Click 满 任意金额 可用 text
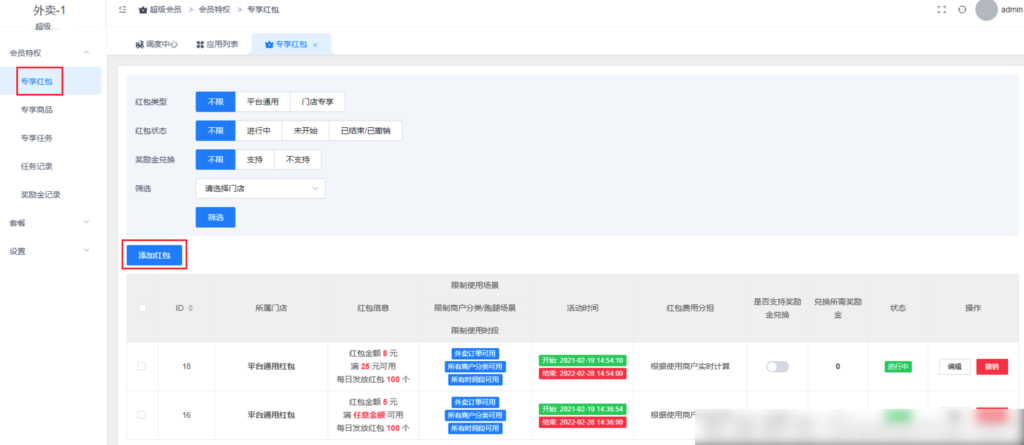This screenshot has height=445, width=1024. click(x=373, y=415)
